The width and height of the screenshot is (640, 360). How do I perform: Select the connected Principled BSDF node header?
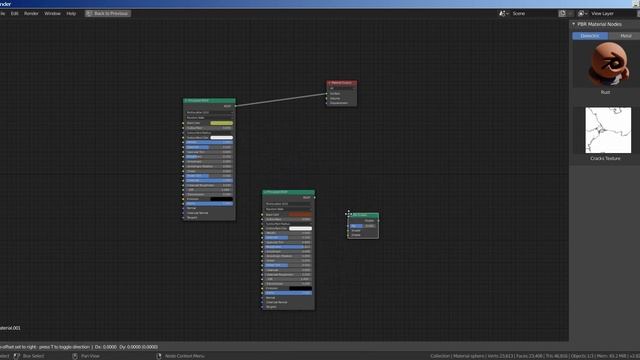click(x=209, y=100)
